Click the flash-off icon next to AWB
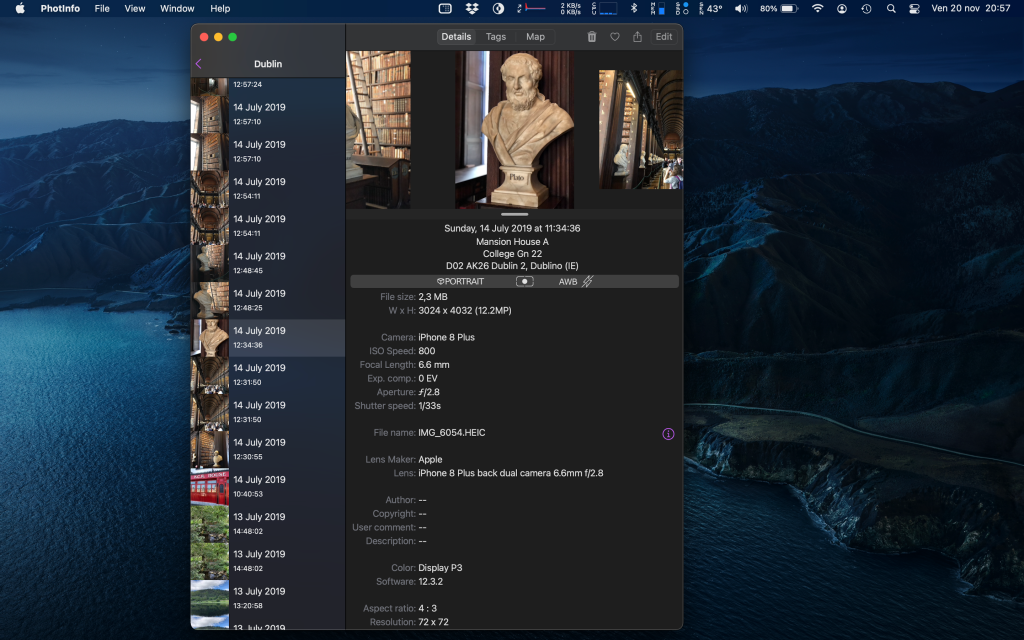 coord(587,282)
